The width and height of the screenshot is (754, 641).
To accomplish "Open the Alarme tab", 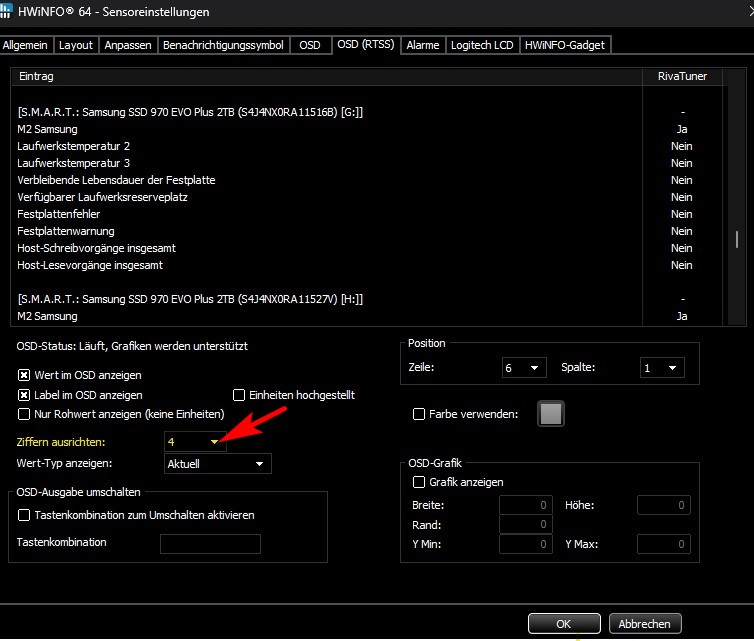I will pos(423,45).
